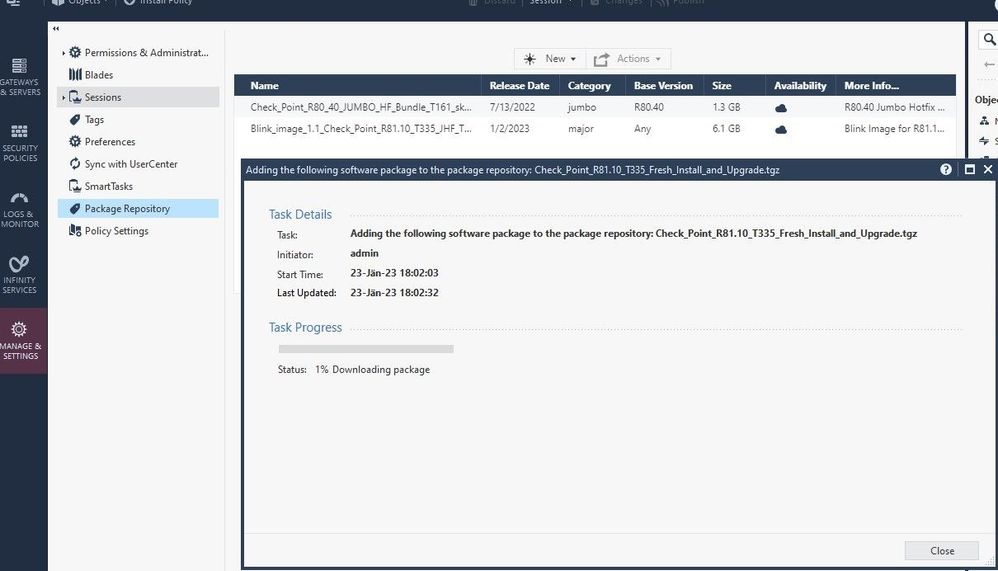The height and width of the screenshot is (571, 998).
Task: Click the 6.1 GB size cell
Action: (x=726, y=129)
